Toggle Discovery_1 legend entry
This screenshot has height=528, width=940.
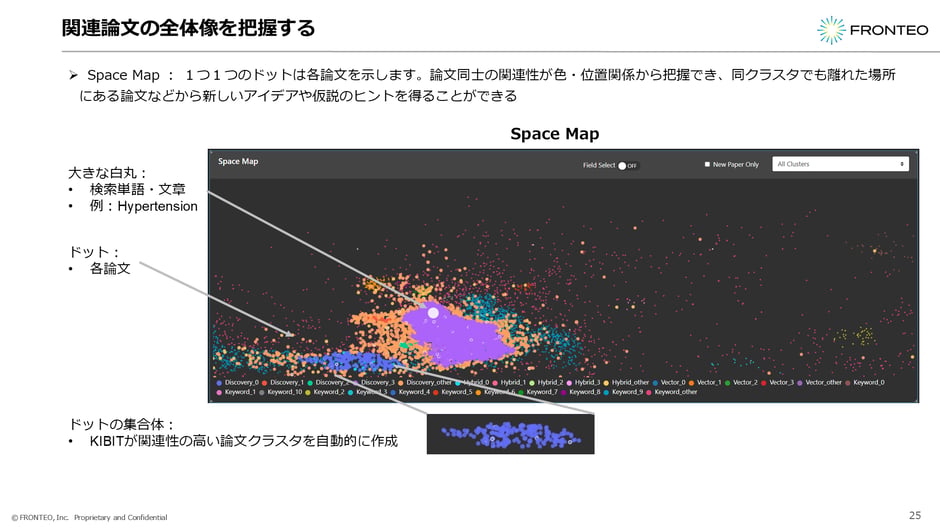pyautogui.click(x=283, y=382)
